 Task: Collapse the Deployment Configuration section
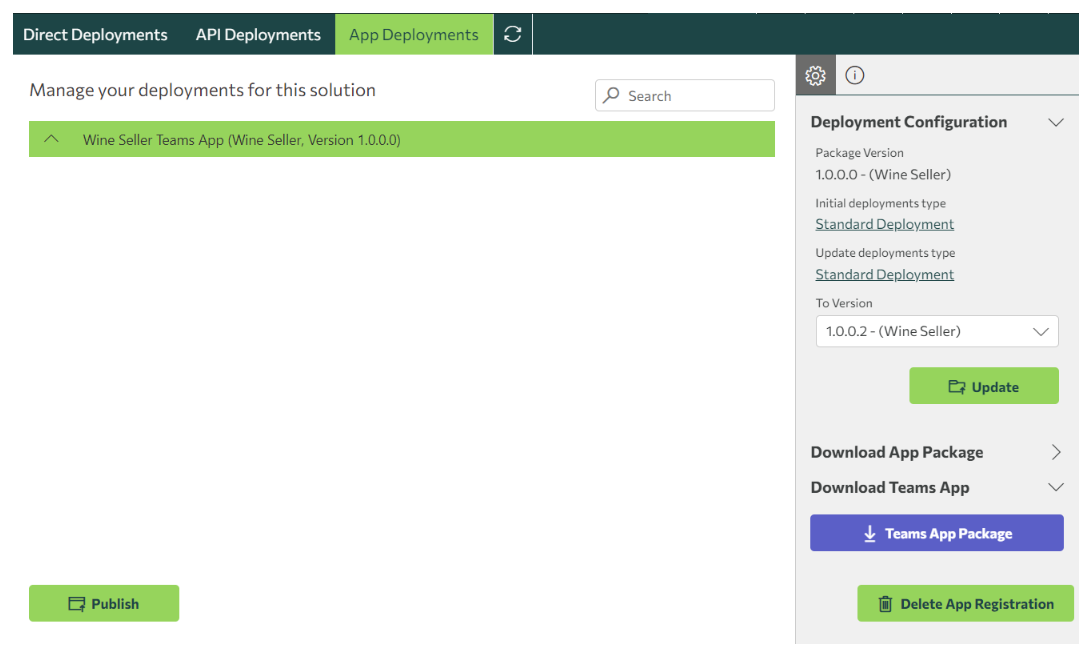pos(1055,123)
